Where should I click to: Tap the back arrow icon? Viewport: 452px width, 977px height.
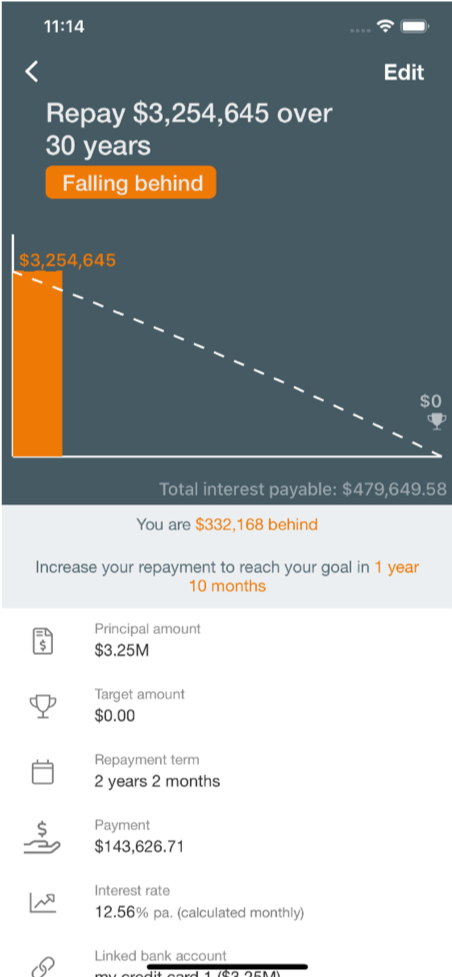(x=32, y=72)
